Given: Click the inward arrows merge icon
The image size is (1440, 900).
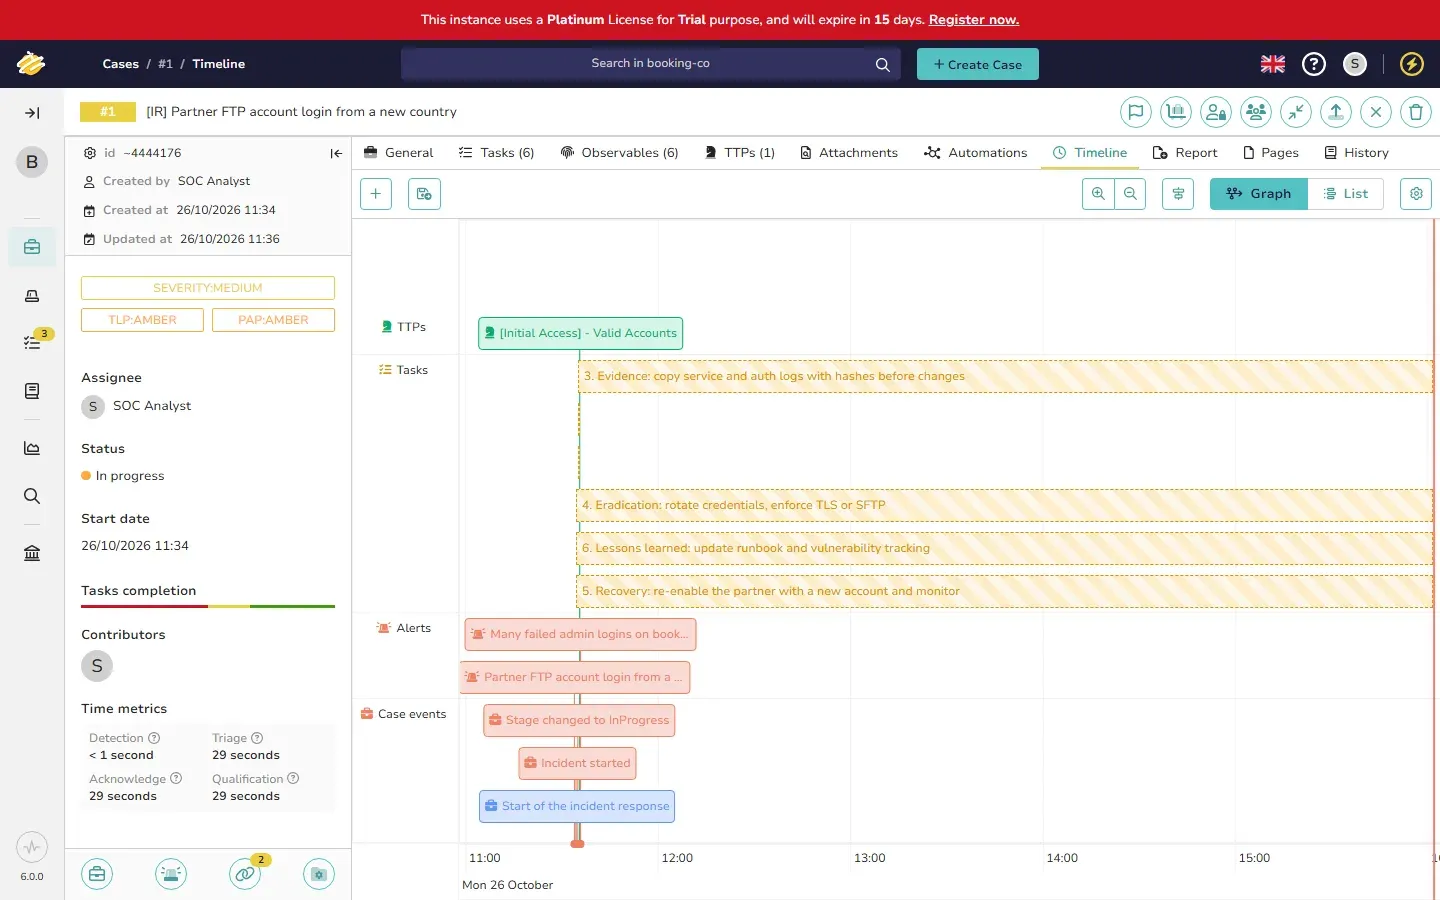Looking at the screenshot, I should (1296, 112).
